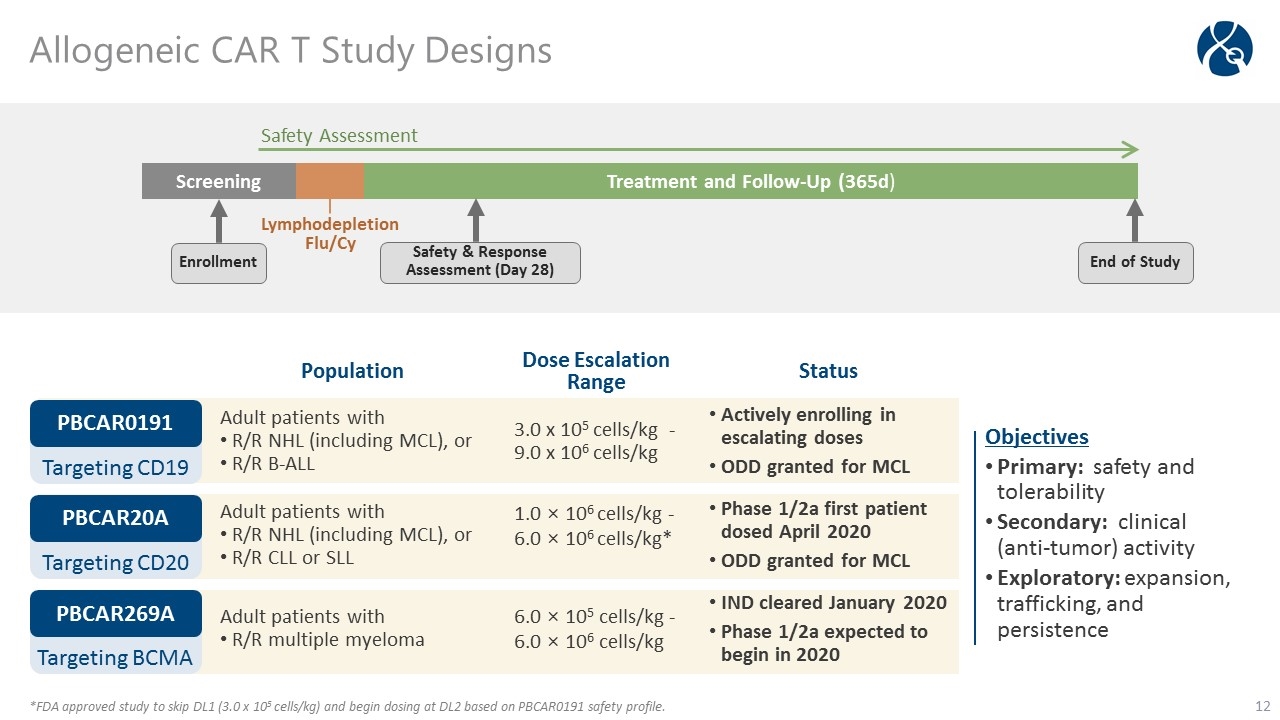Click the Targeting CD20 label

pyautogui.click(x=115, y=562)
